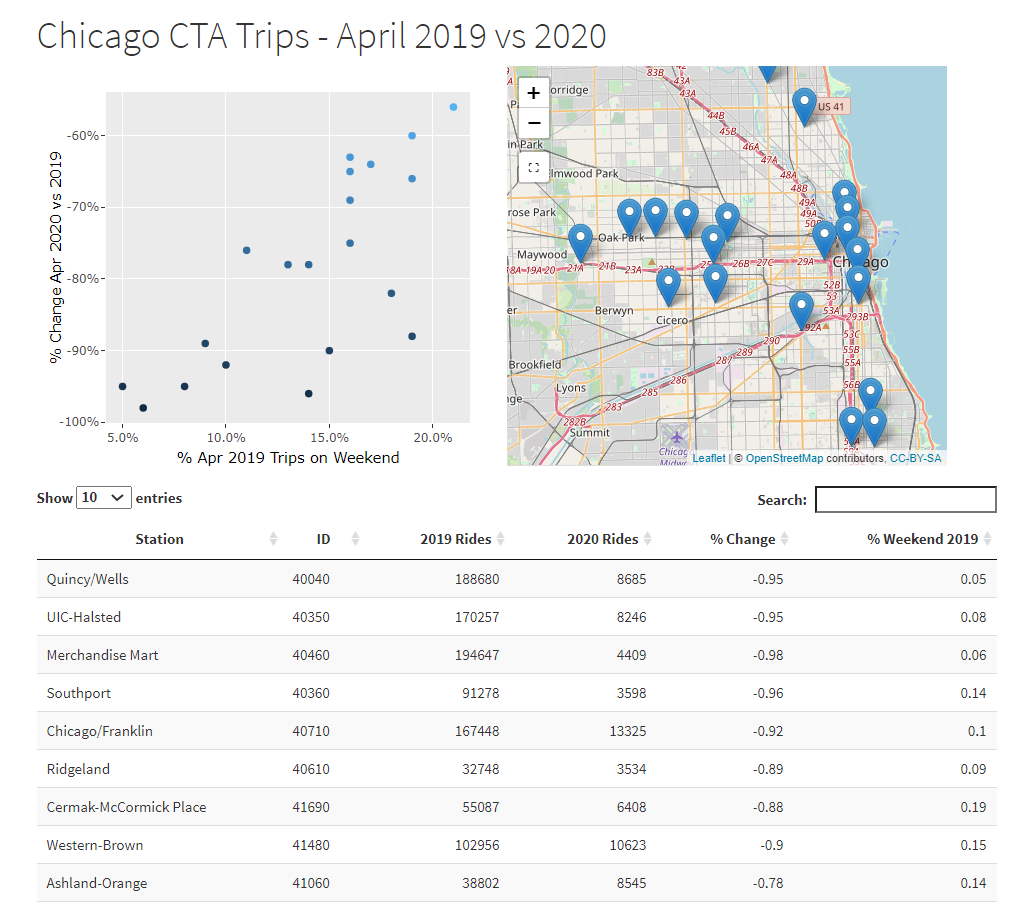Open the Leaflet attribution link
This screenshot has width=1016, height=903.
pos(709,458)
